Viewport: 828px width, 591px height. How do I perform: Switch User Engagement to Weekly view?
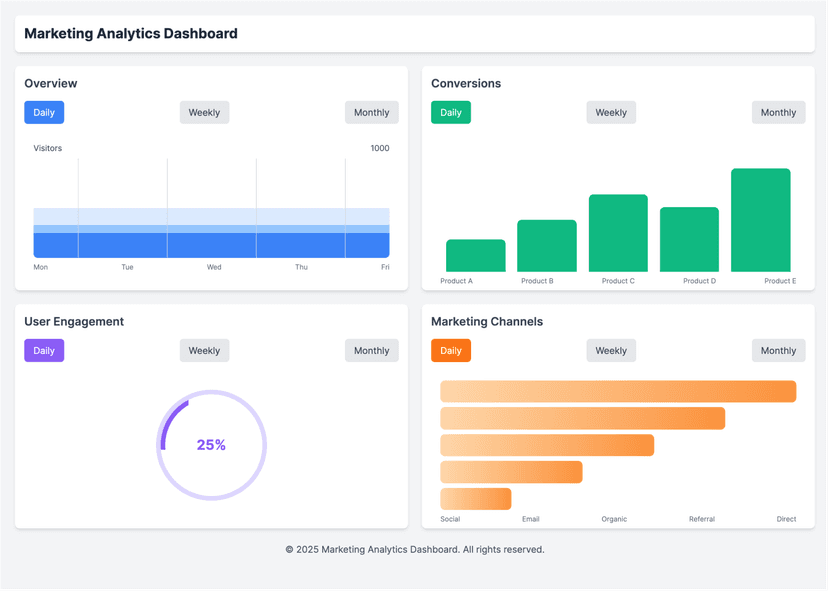(204, 350)
